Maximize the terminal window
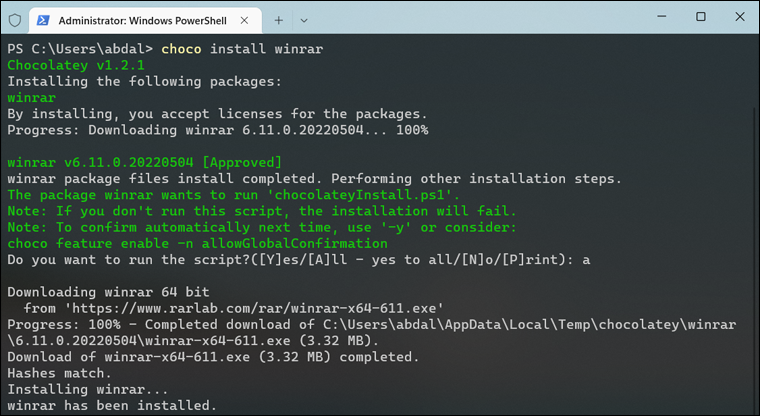 click(700, 16)
